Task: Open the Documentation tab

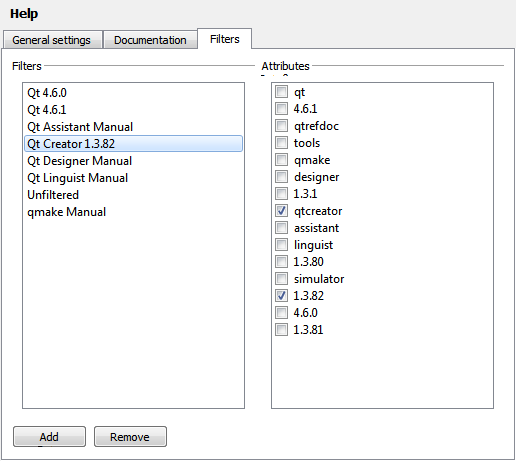Action: [150, 40]
